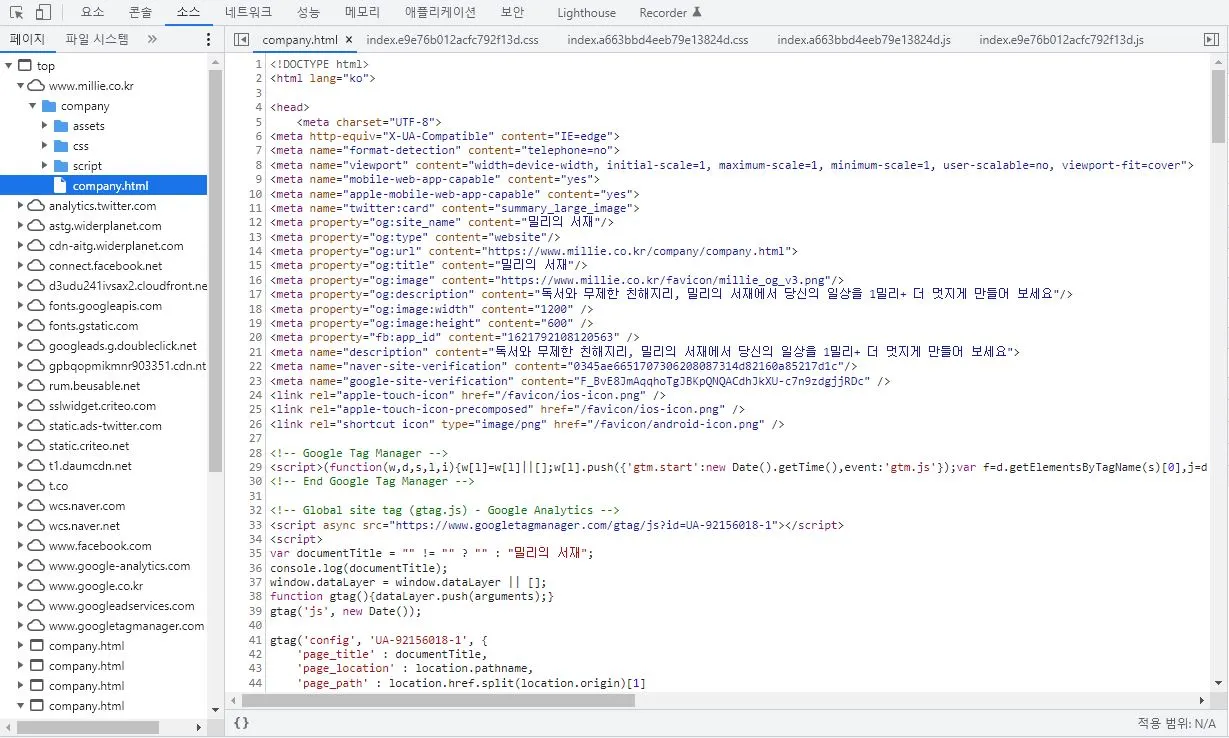Screen dimensions: 1229x738
Task: Click the css folder icon
Action: coord(61,146)
